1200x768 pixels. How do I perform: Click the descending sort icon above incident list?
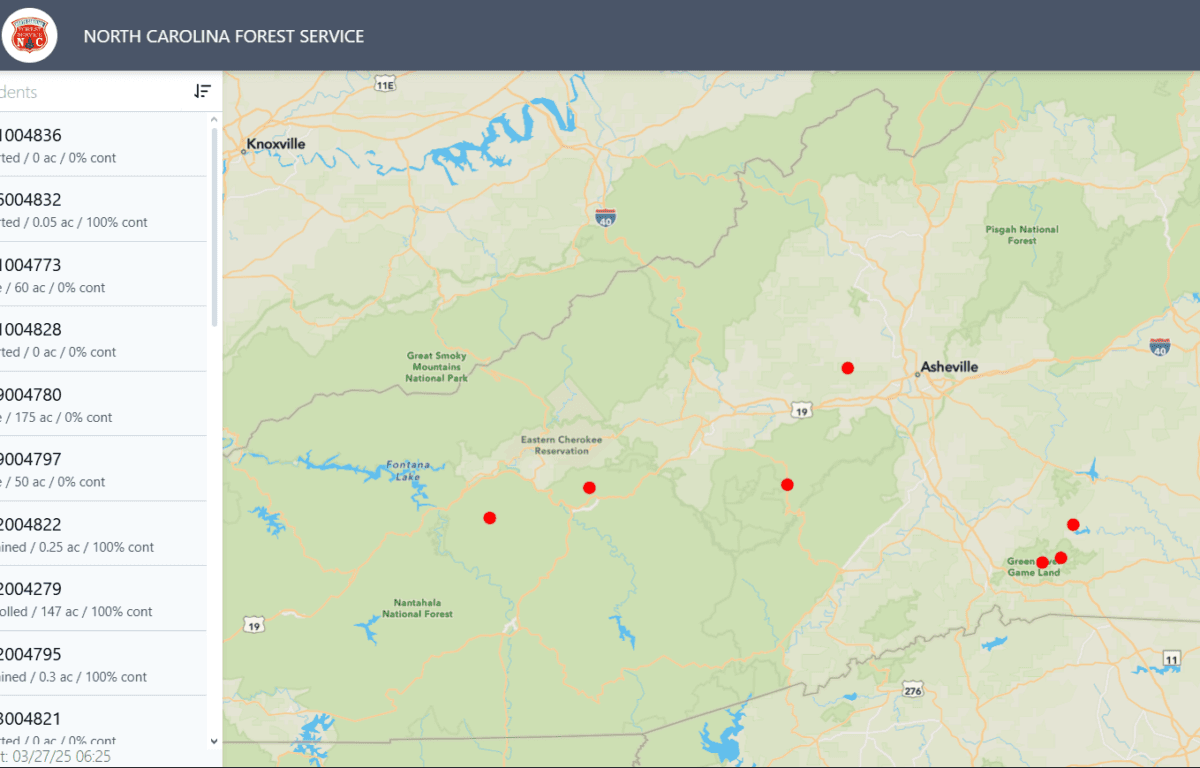pos(202,91)
